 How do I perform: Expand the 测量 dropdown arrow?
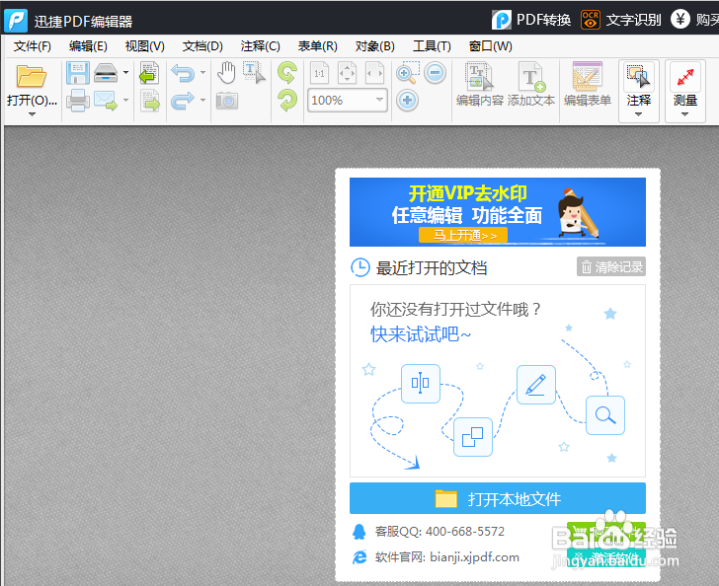tap(685, 115)
